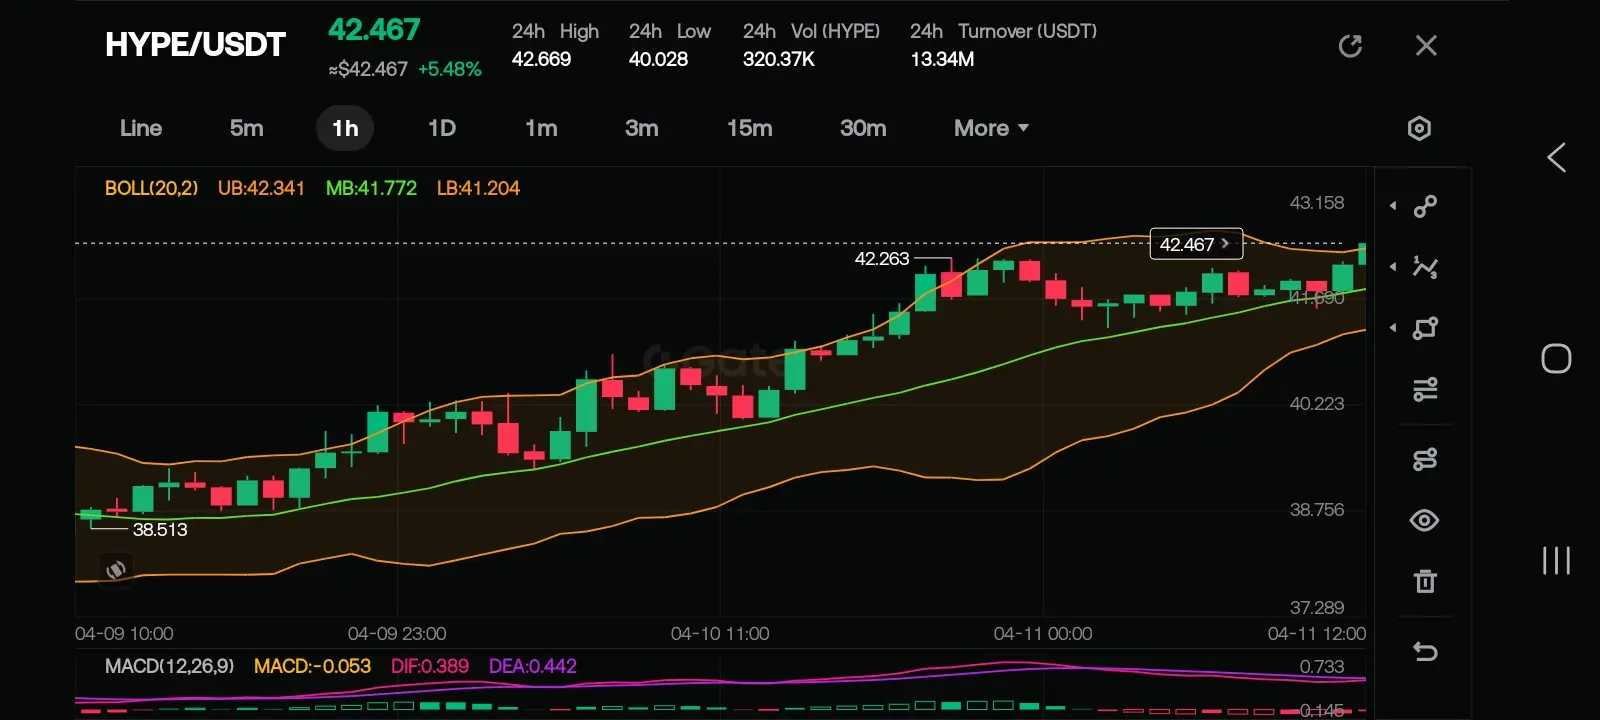1600x720 pixels.
Task: Tap the 43.158 price axis label
Action: pyautogui.click(x=1317, y=203)
